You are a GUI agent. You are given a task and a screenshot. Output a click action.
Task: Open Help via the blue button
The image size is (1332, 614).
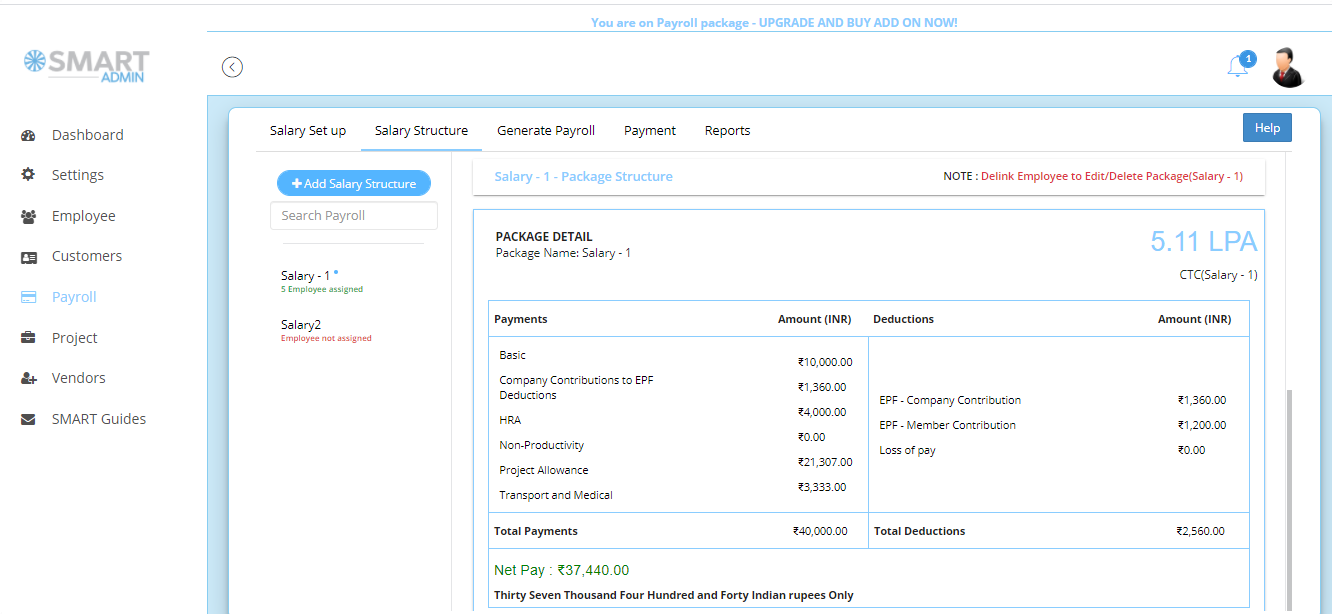(1267, 127)
